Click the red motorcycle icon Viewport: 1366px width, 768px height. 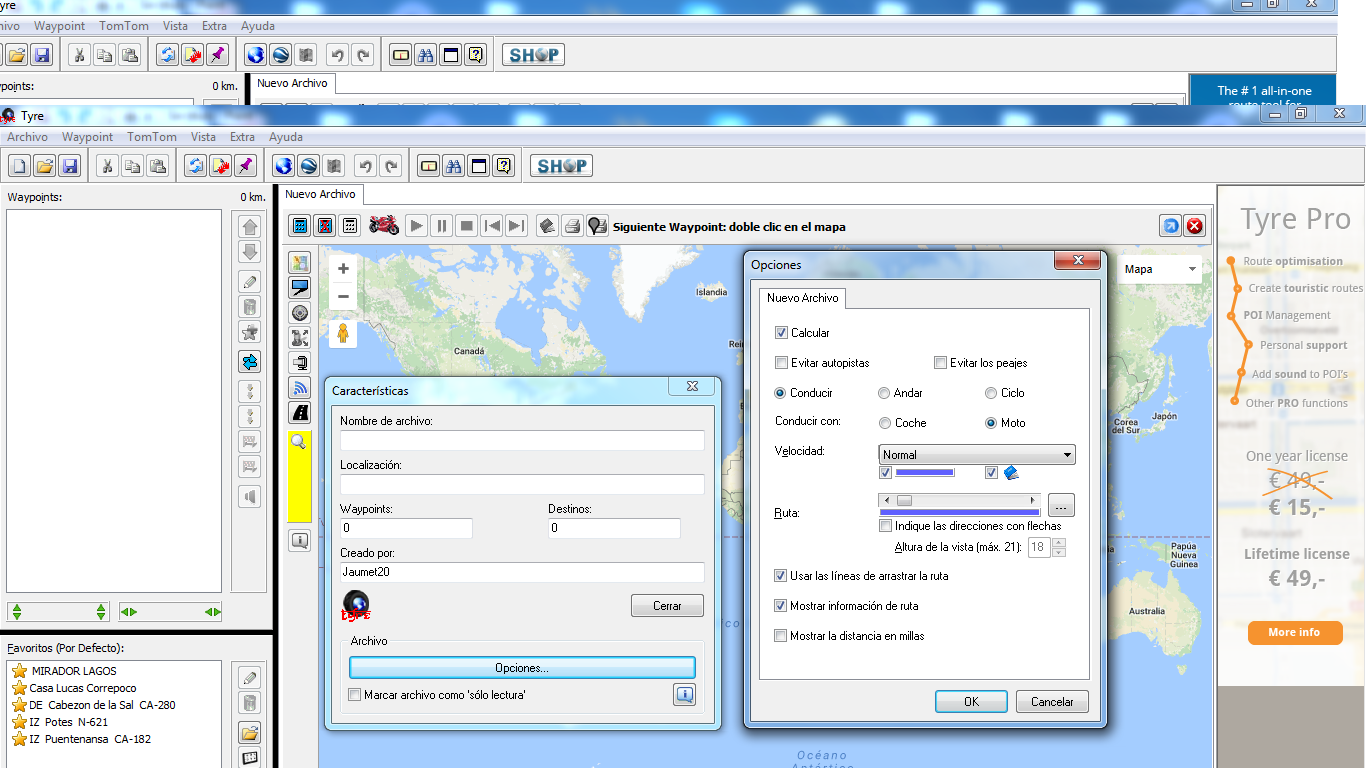(384, 226)
